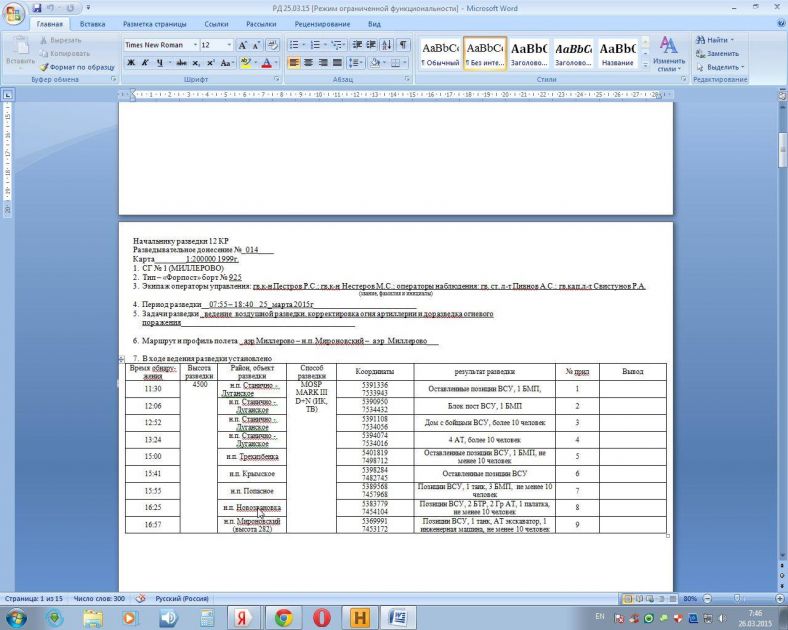
Task: Select the 'Без инте...' style
Action: [485, 54]
